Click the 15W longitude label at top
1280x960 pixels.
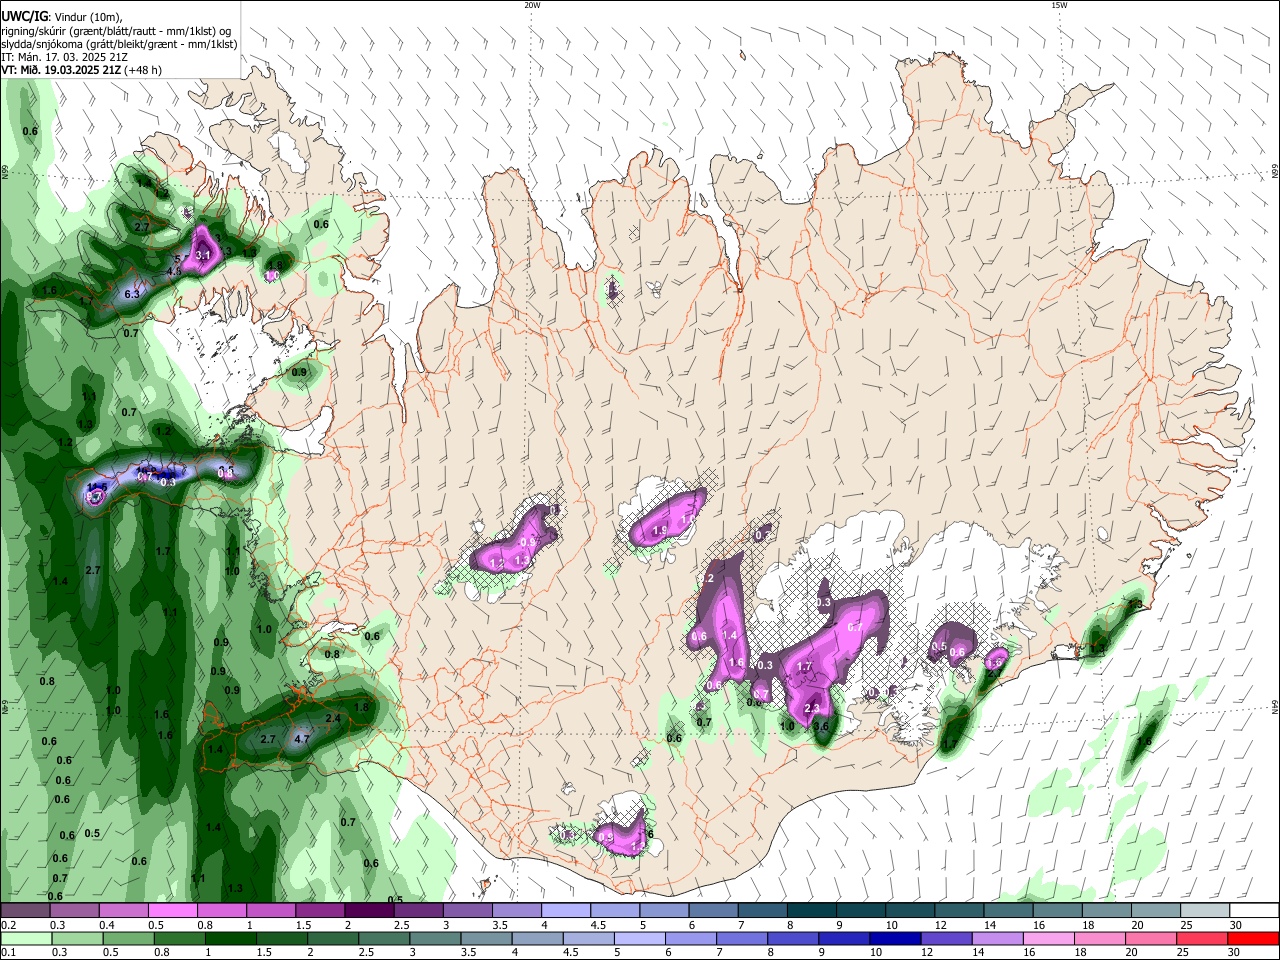pyautogui.click(x=1059, y=5)
